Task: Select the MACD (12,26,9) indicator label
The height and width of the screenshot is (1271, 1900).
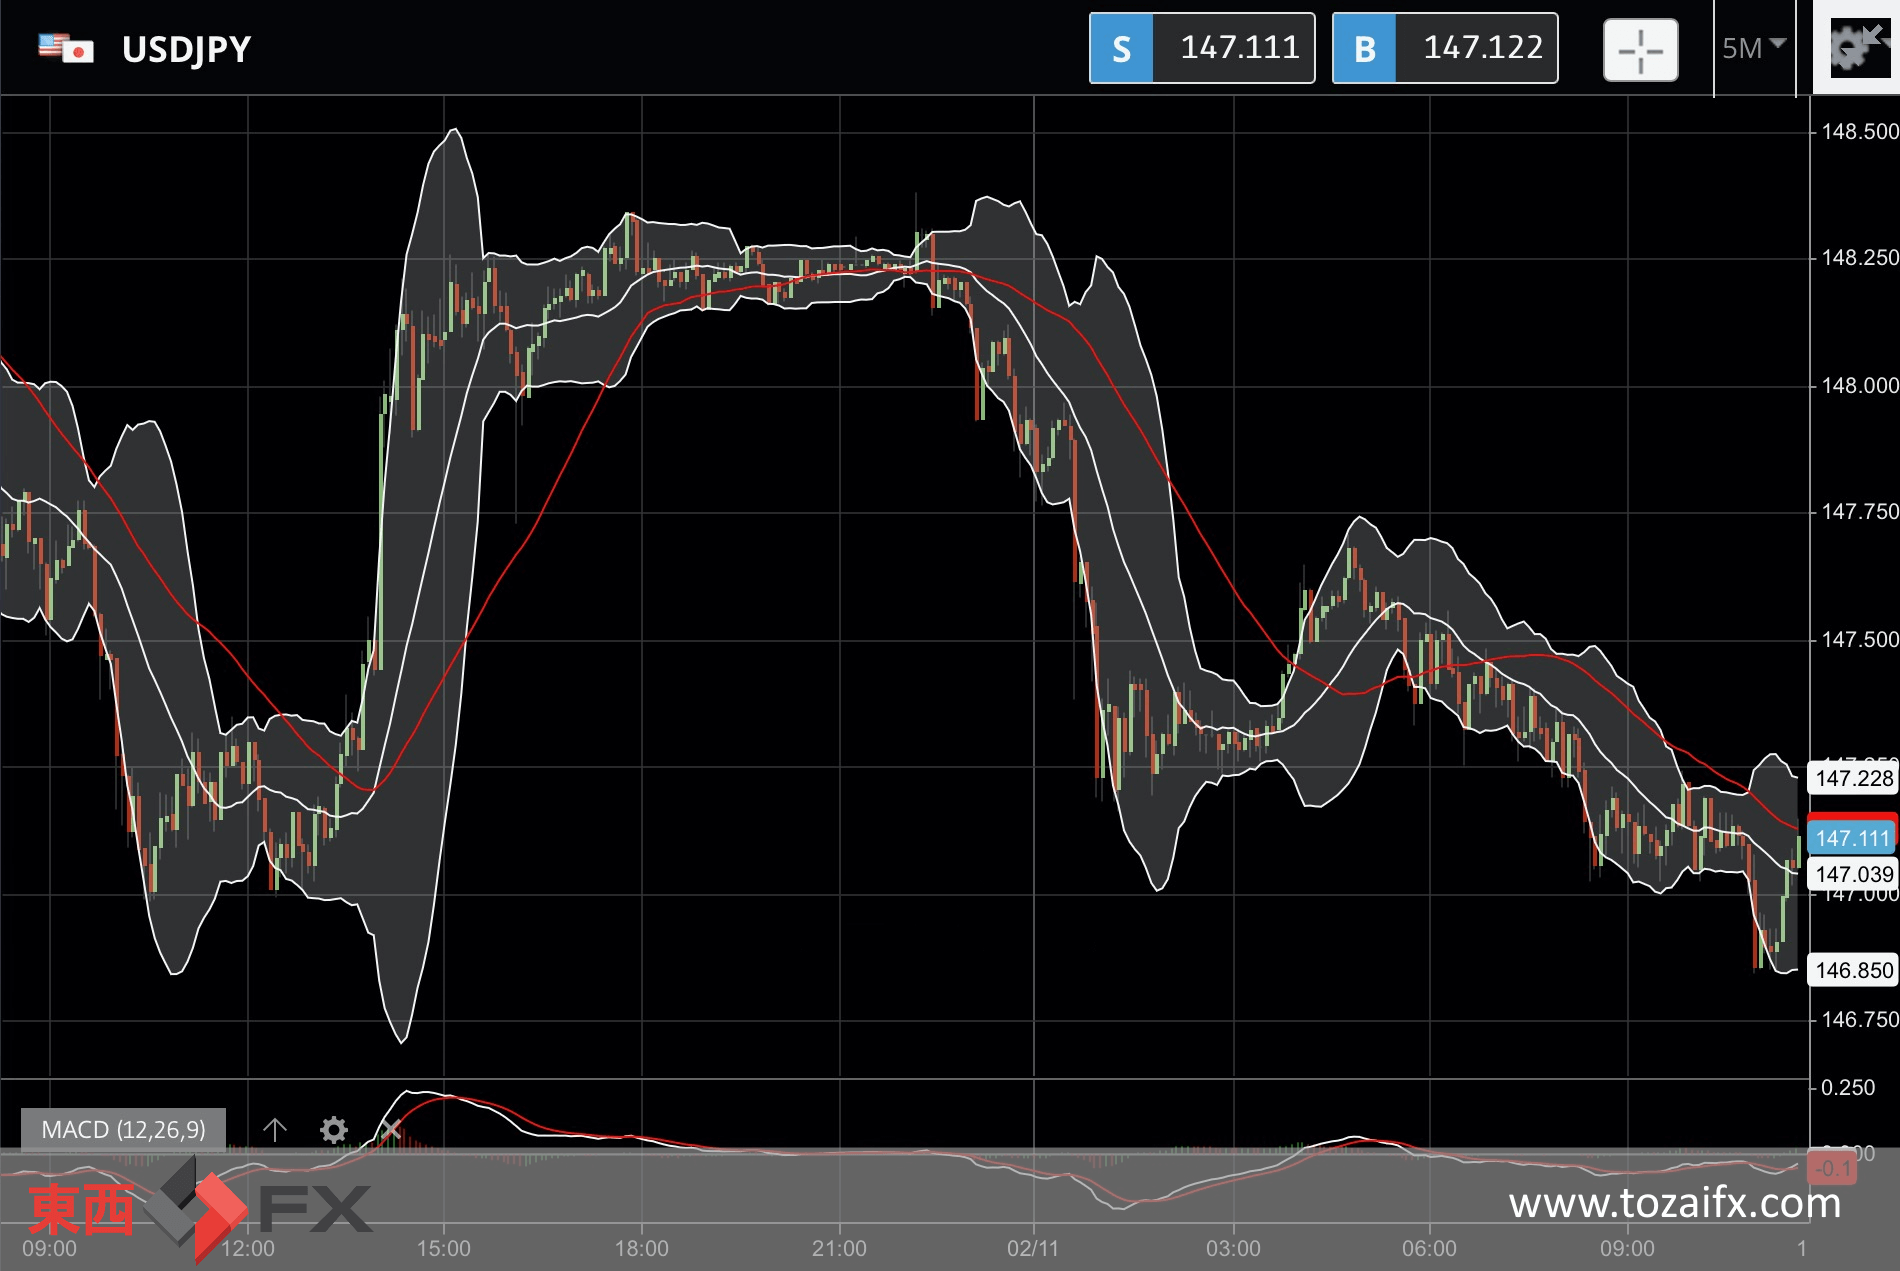Action: (x=123, y=1130)
